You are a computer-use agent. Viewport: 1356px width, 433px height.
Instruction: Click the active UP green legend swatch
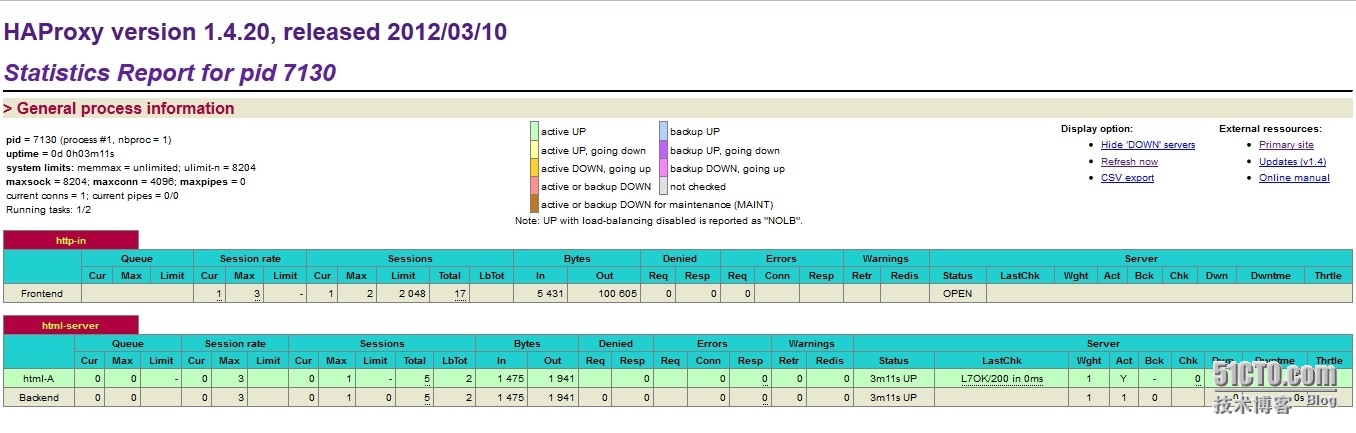534,131
